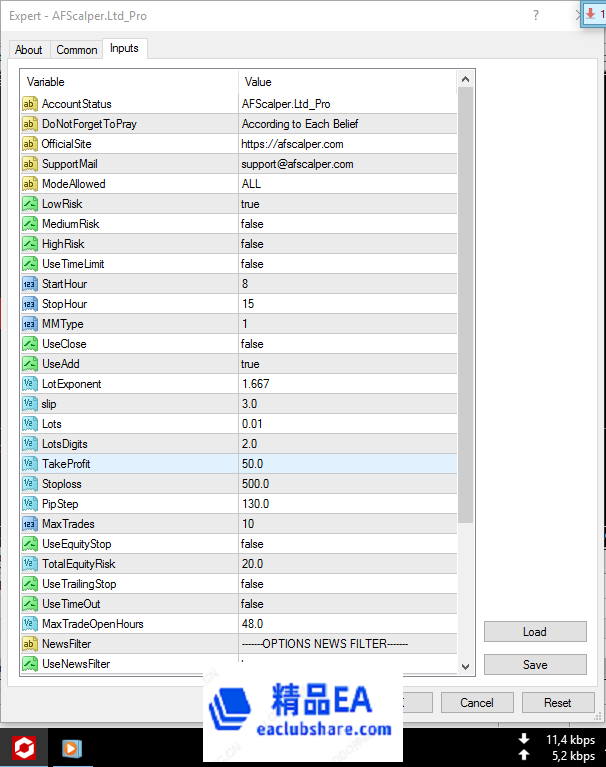This screenshot has width=606, height=767.
Task: Switch to the Common tab
Action: coord(77,50)
